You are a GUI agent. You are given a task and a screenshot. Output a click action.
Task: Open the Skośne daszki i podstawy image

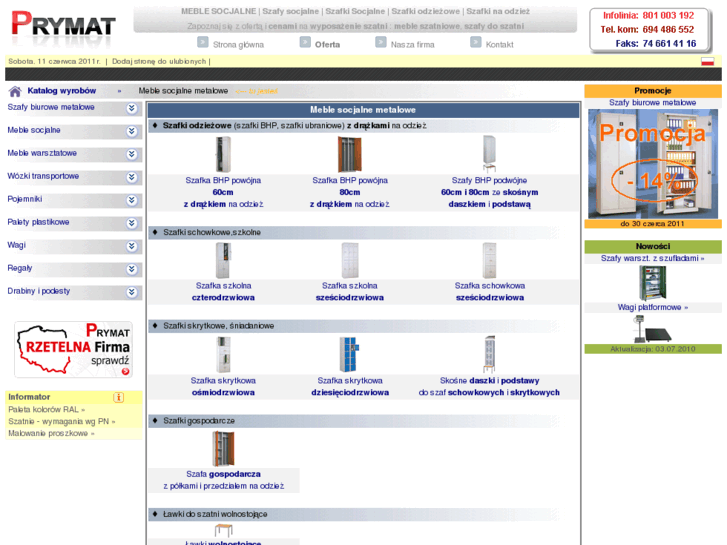pos(489,355)
